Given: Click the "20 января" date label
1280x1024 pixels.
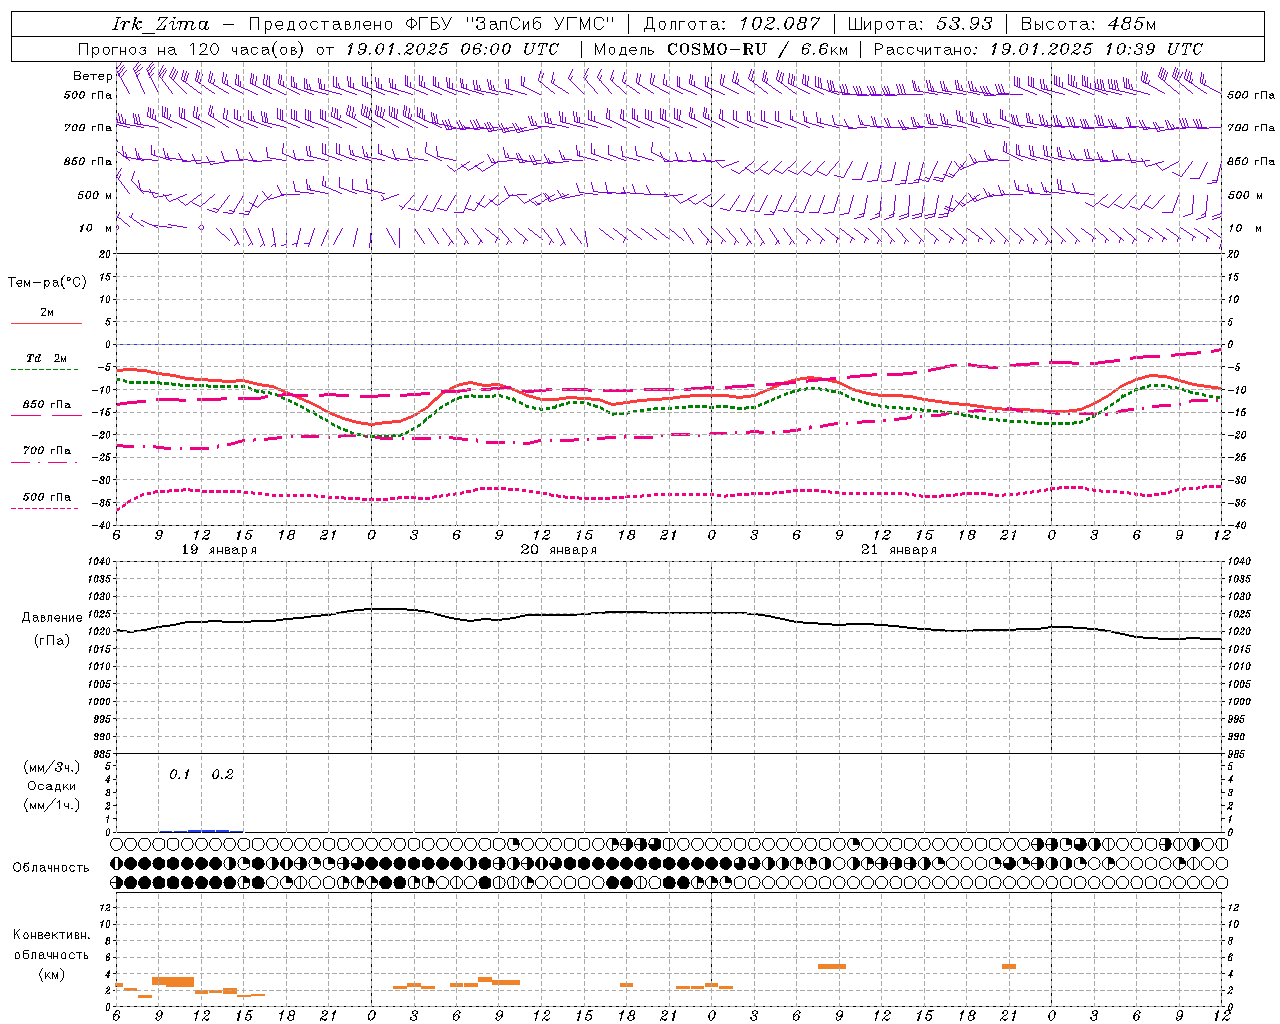Looking at the screenshot, I should point(559,550).
